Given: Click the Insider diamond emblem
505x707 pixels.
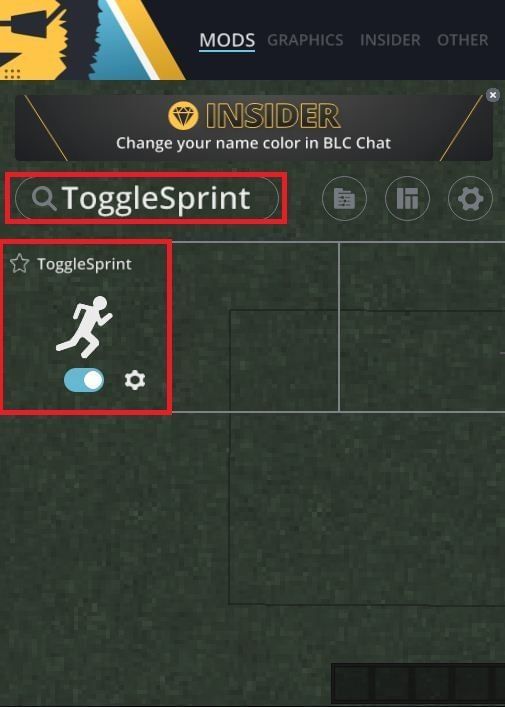Looking at the screenshot, I should (x=183, y=116).
